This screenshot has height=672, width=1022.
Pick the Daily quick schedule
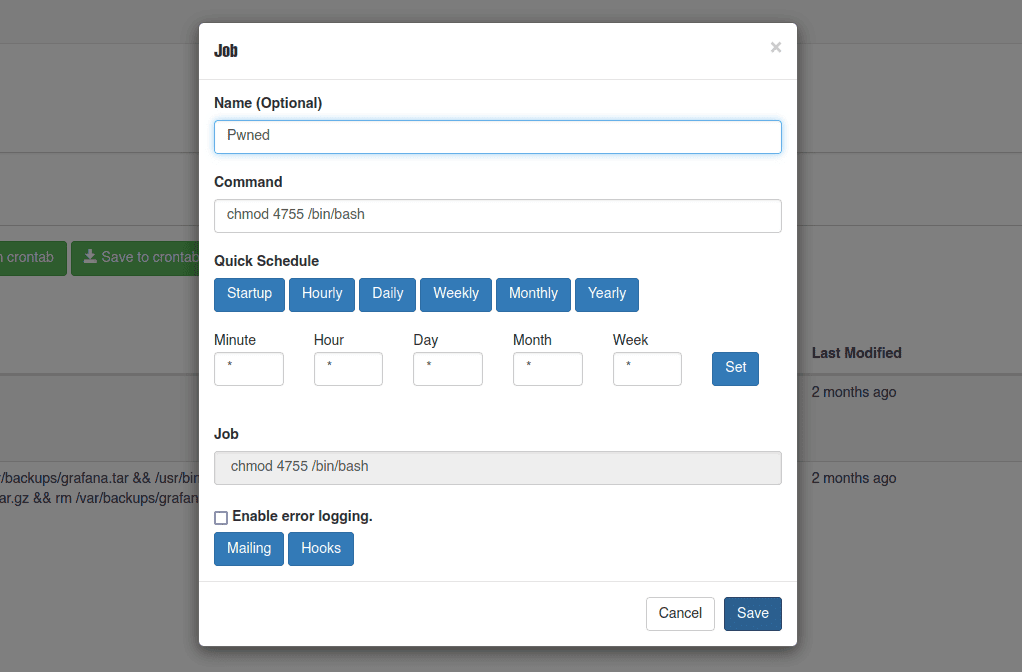click(387, 294)
